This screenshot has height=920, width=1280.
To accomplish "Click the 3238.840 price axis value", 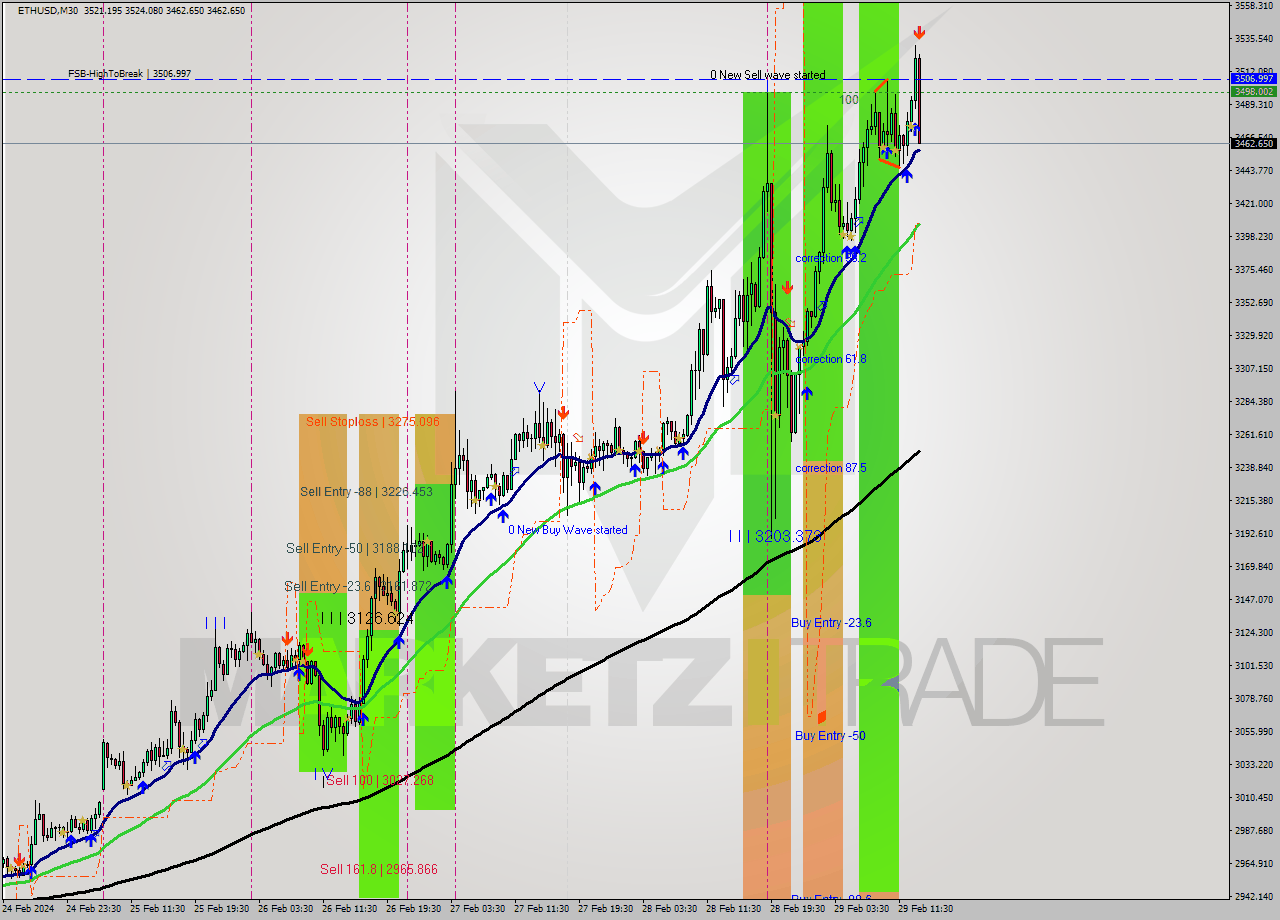I will point(1253,468).
